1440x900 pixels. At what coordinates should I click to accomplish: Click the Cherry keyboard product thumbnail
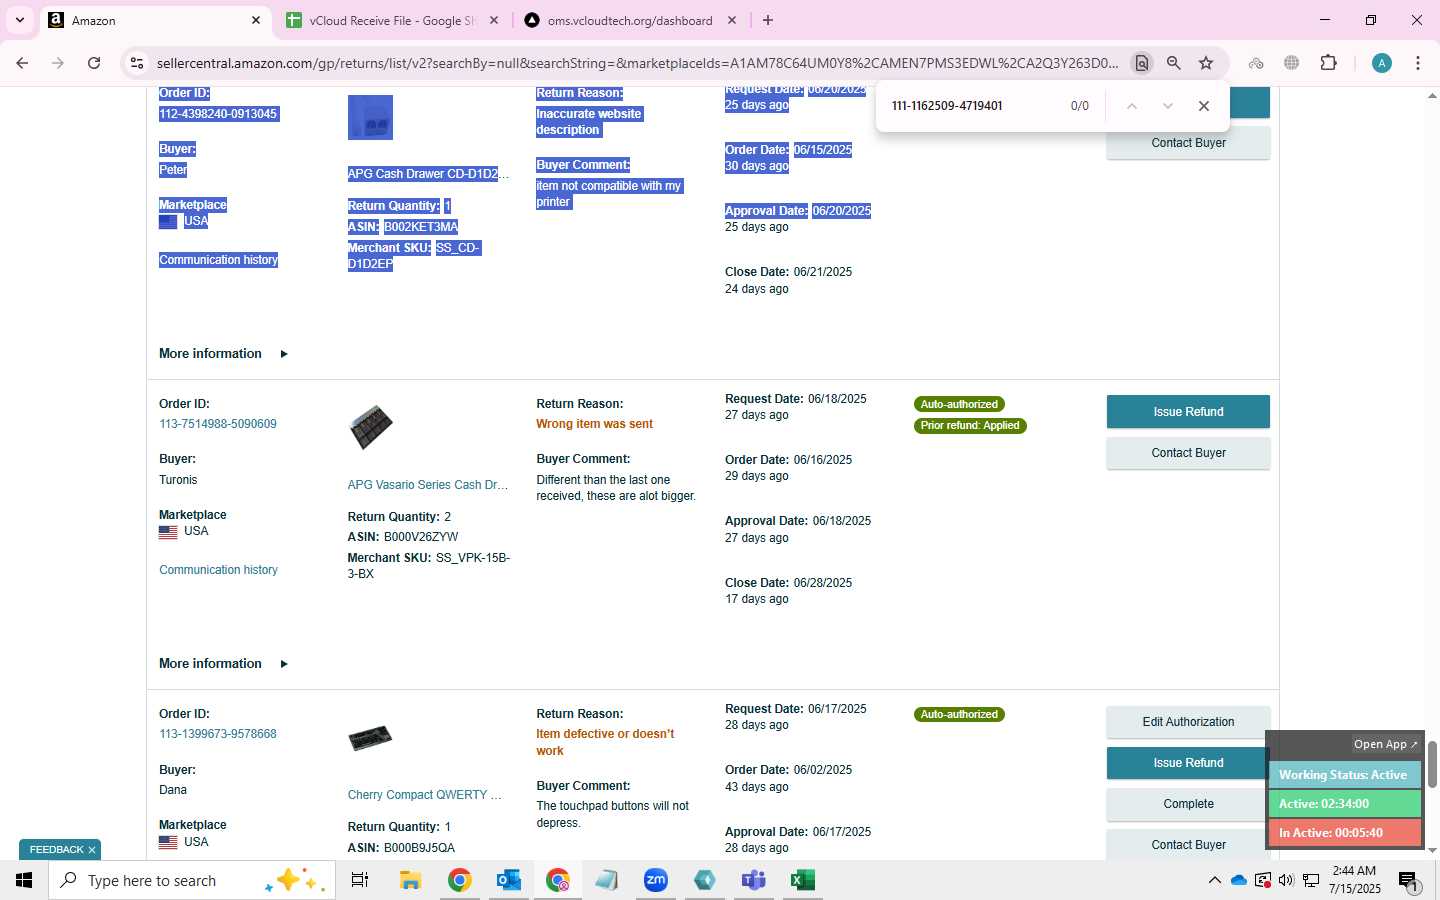(370, 738)
